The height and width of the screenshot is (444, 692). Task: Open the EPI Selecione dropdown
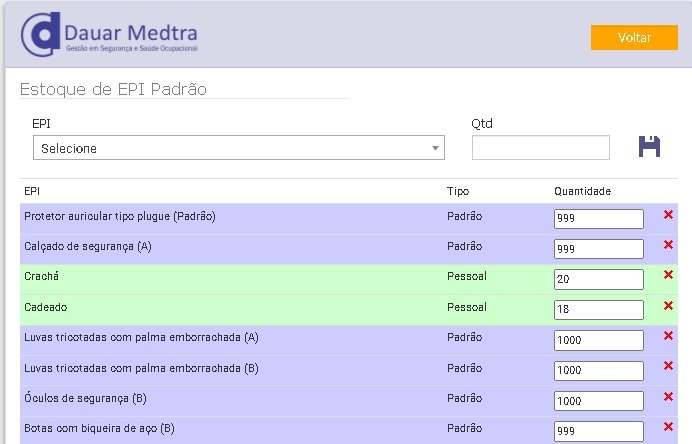coord(239,147)
